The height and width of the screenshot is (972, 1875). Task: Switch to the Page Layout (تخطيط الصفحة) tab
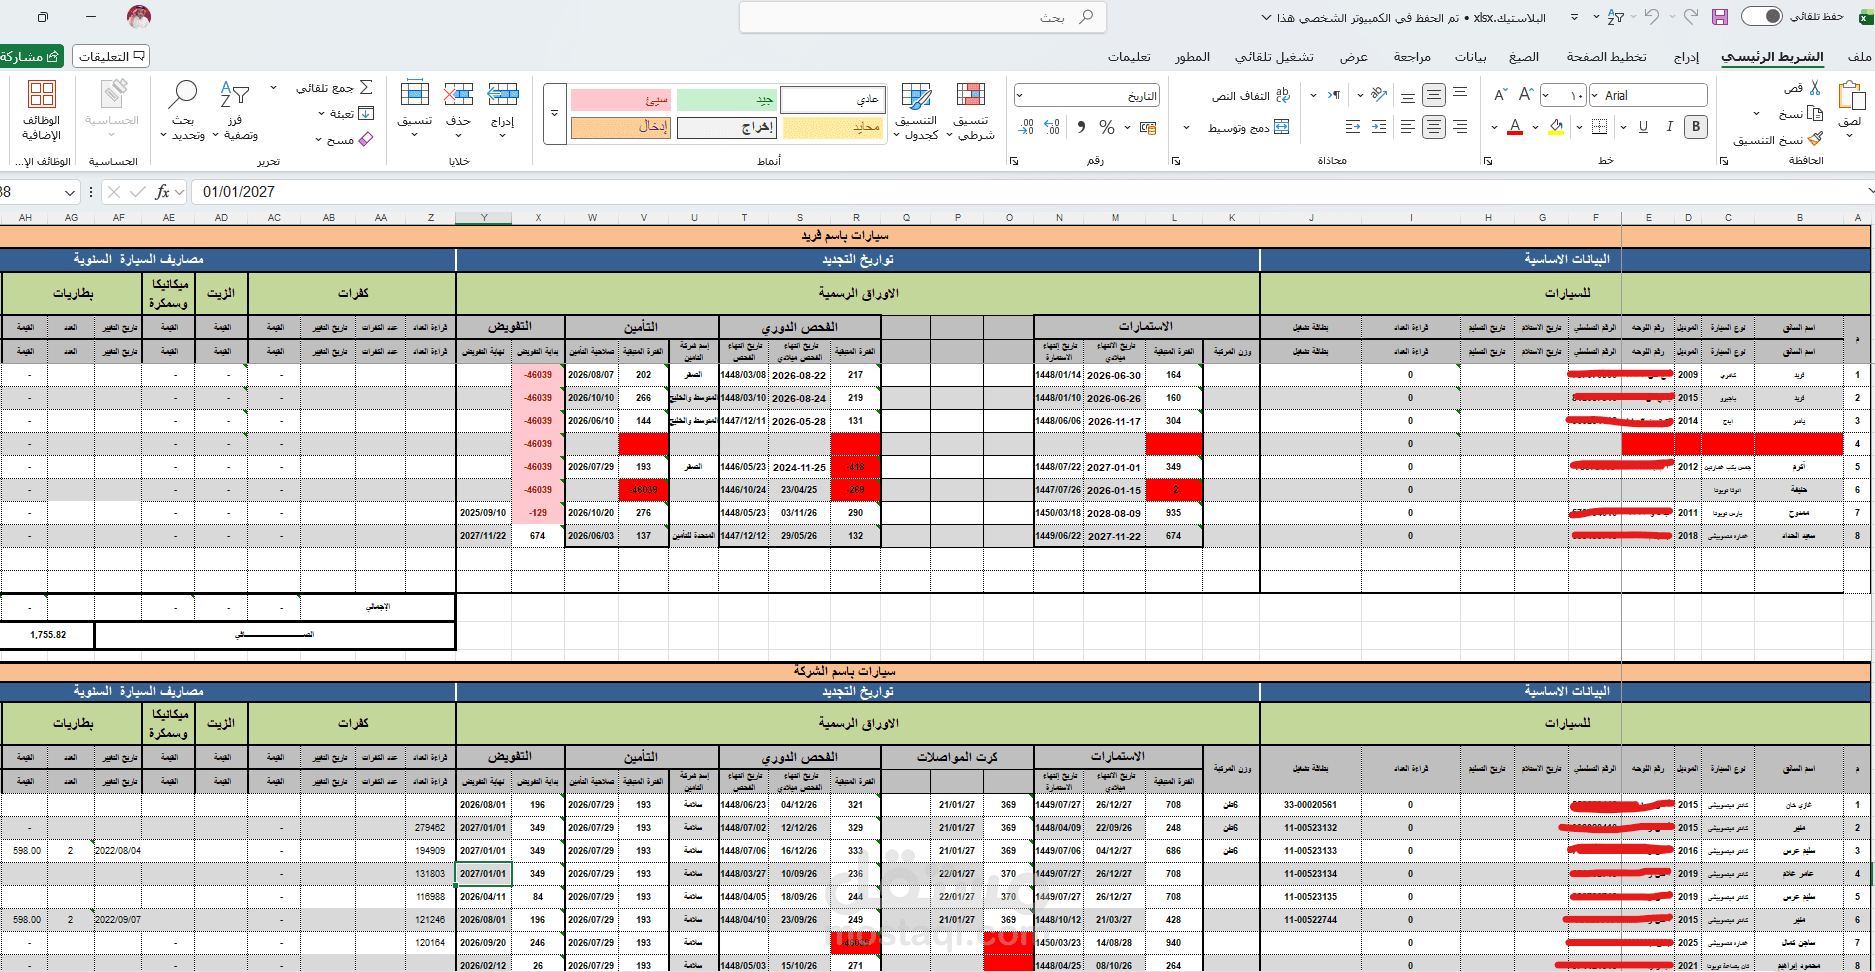pyautogui.click(x=1606, y=57)
